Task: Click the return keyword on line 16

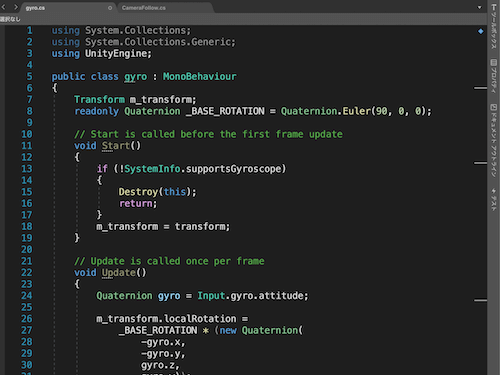Action: click(135, 203)
